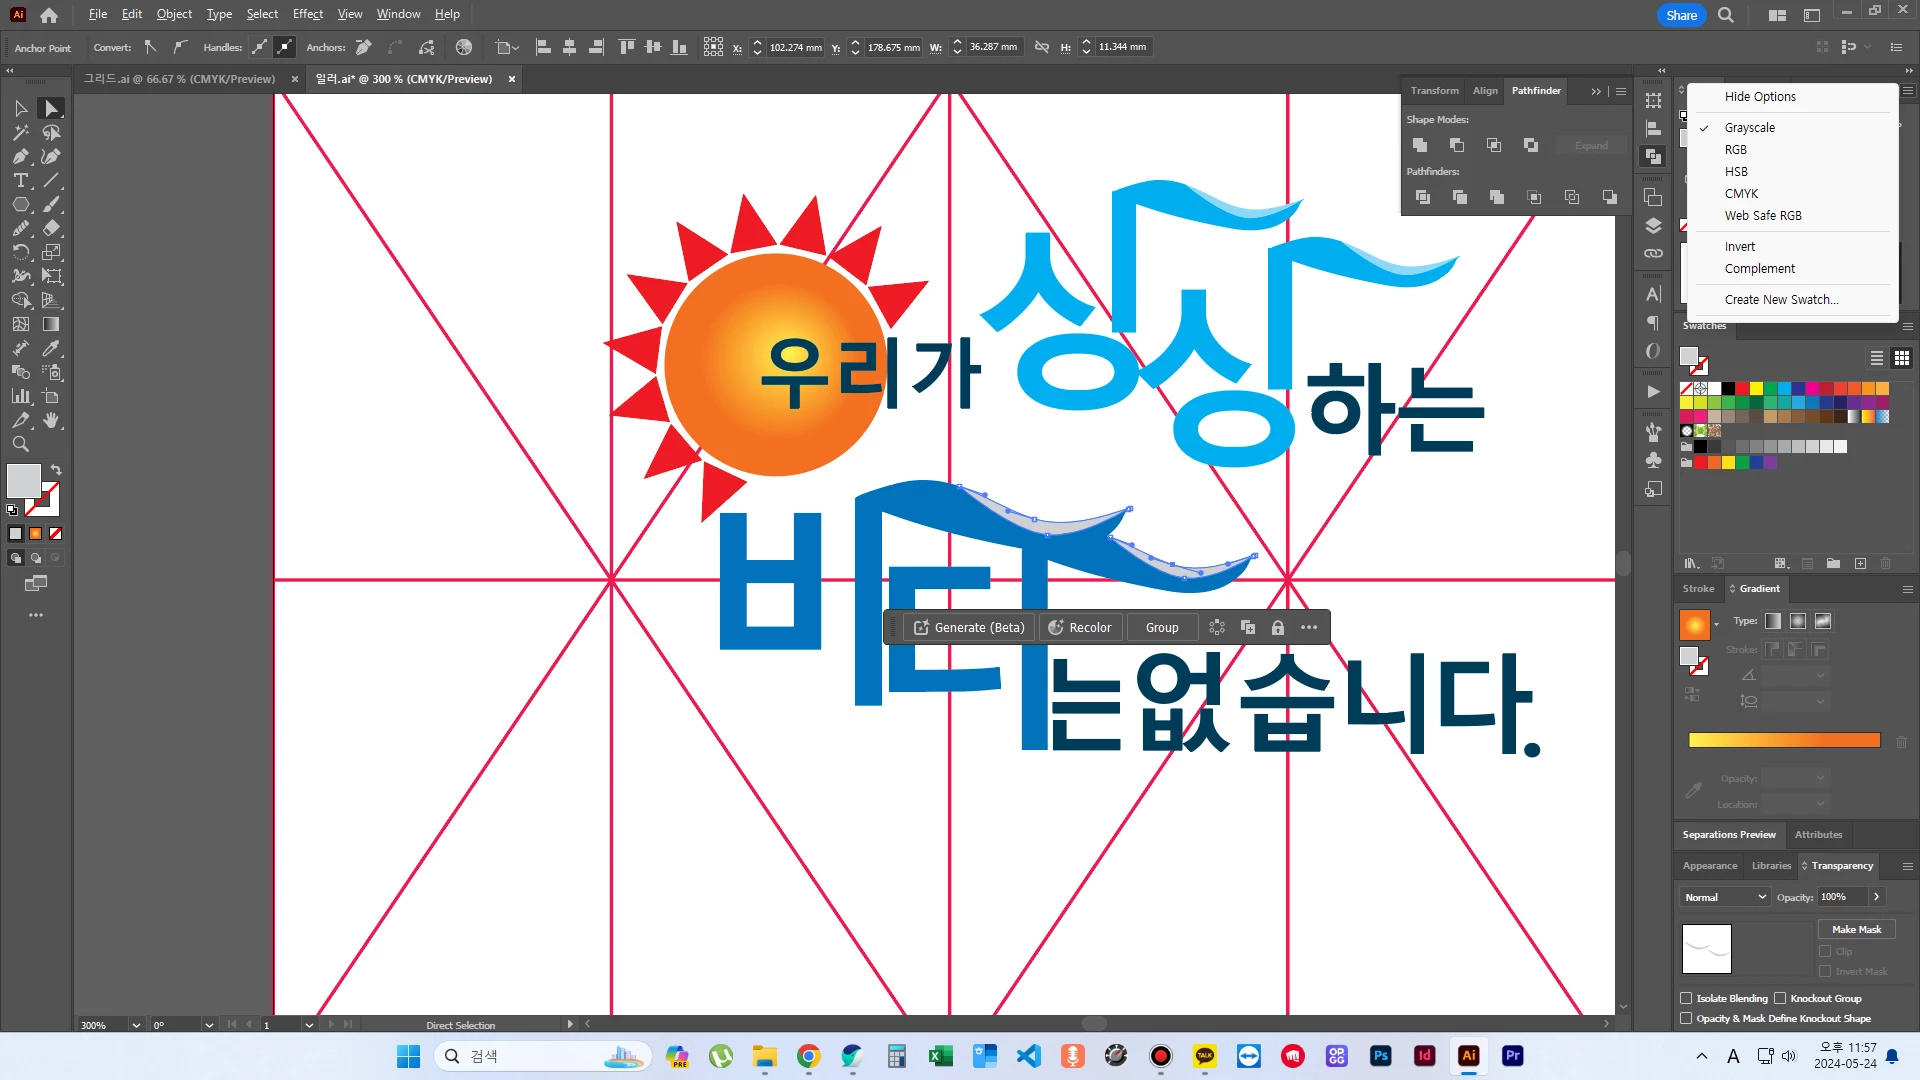
Task: Expand the Opacity value arrow
Action: click(x=1876, y=897)
